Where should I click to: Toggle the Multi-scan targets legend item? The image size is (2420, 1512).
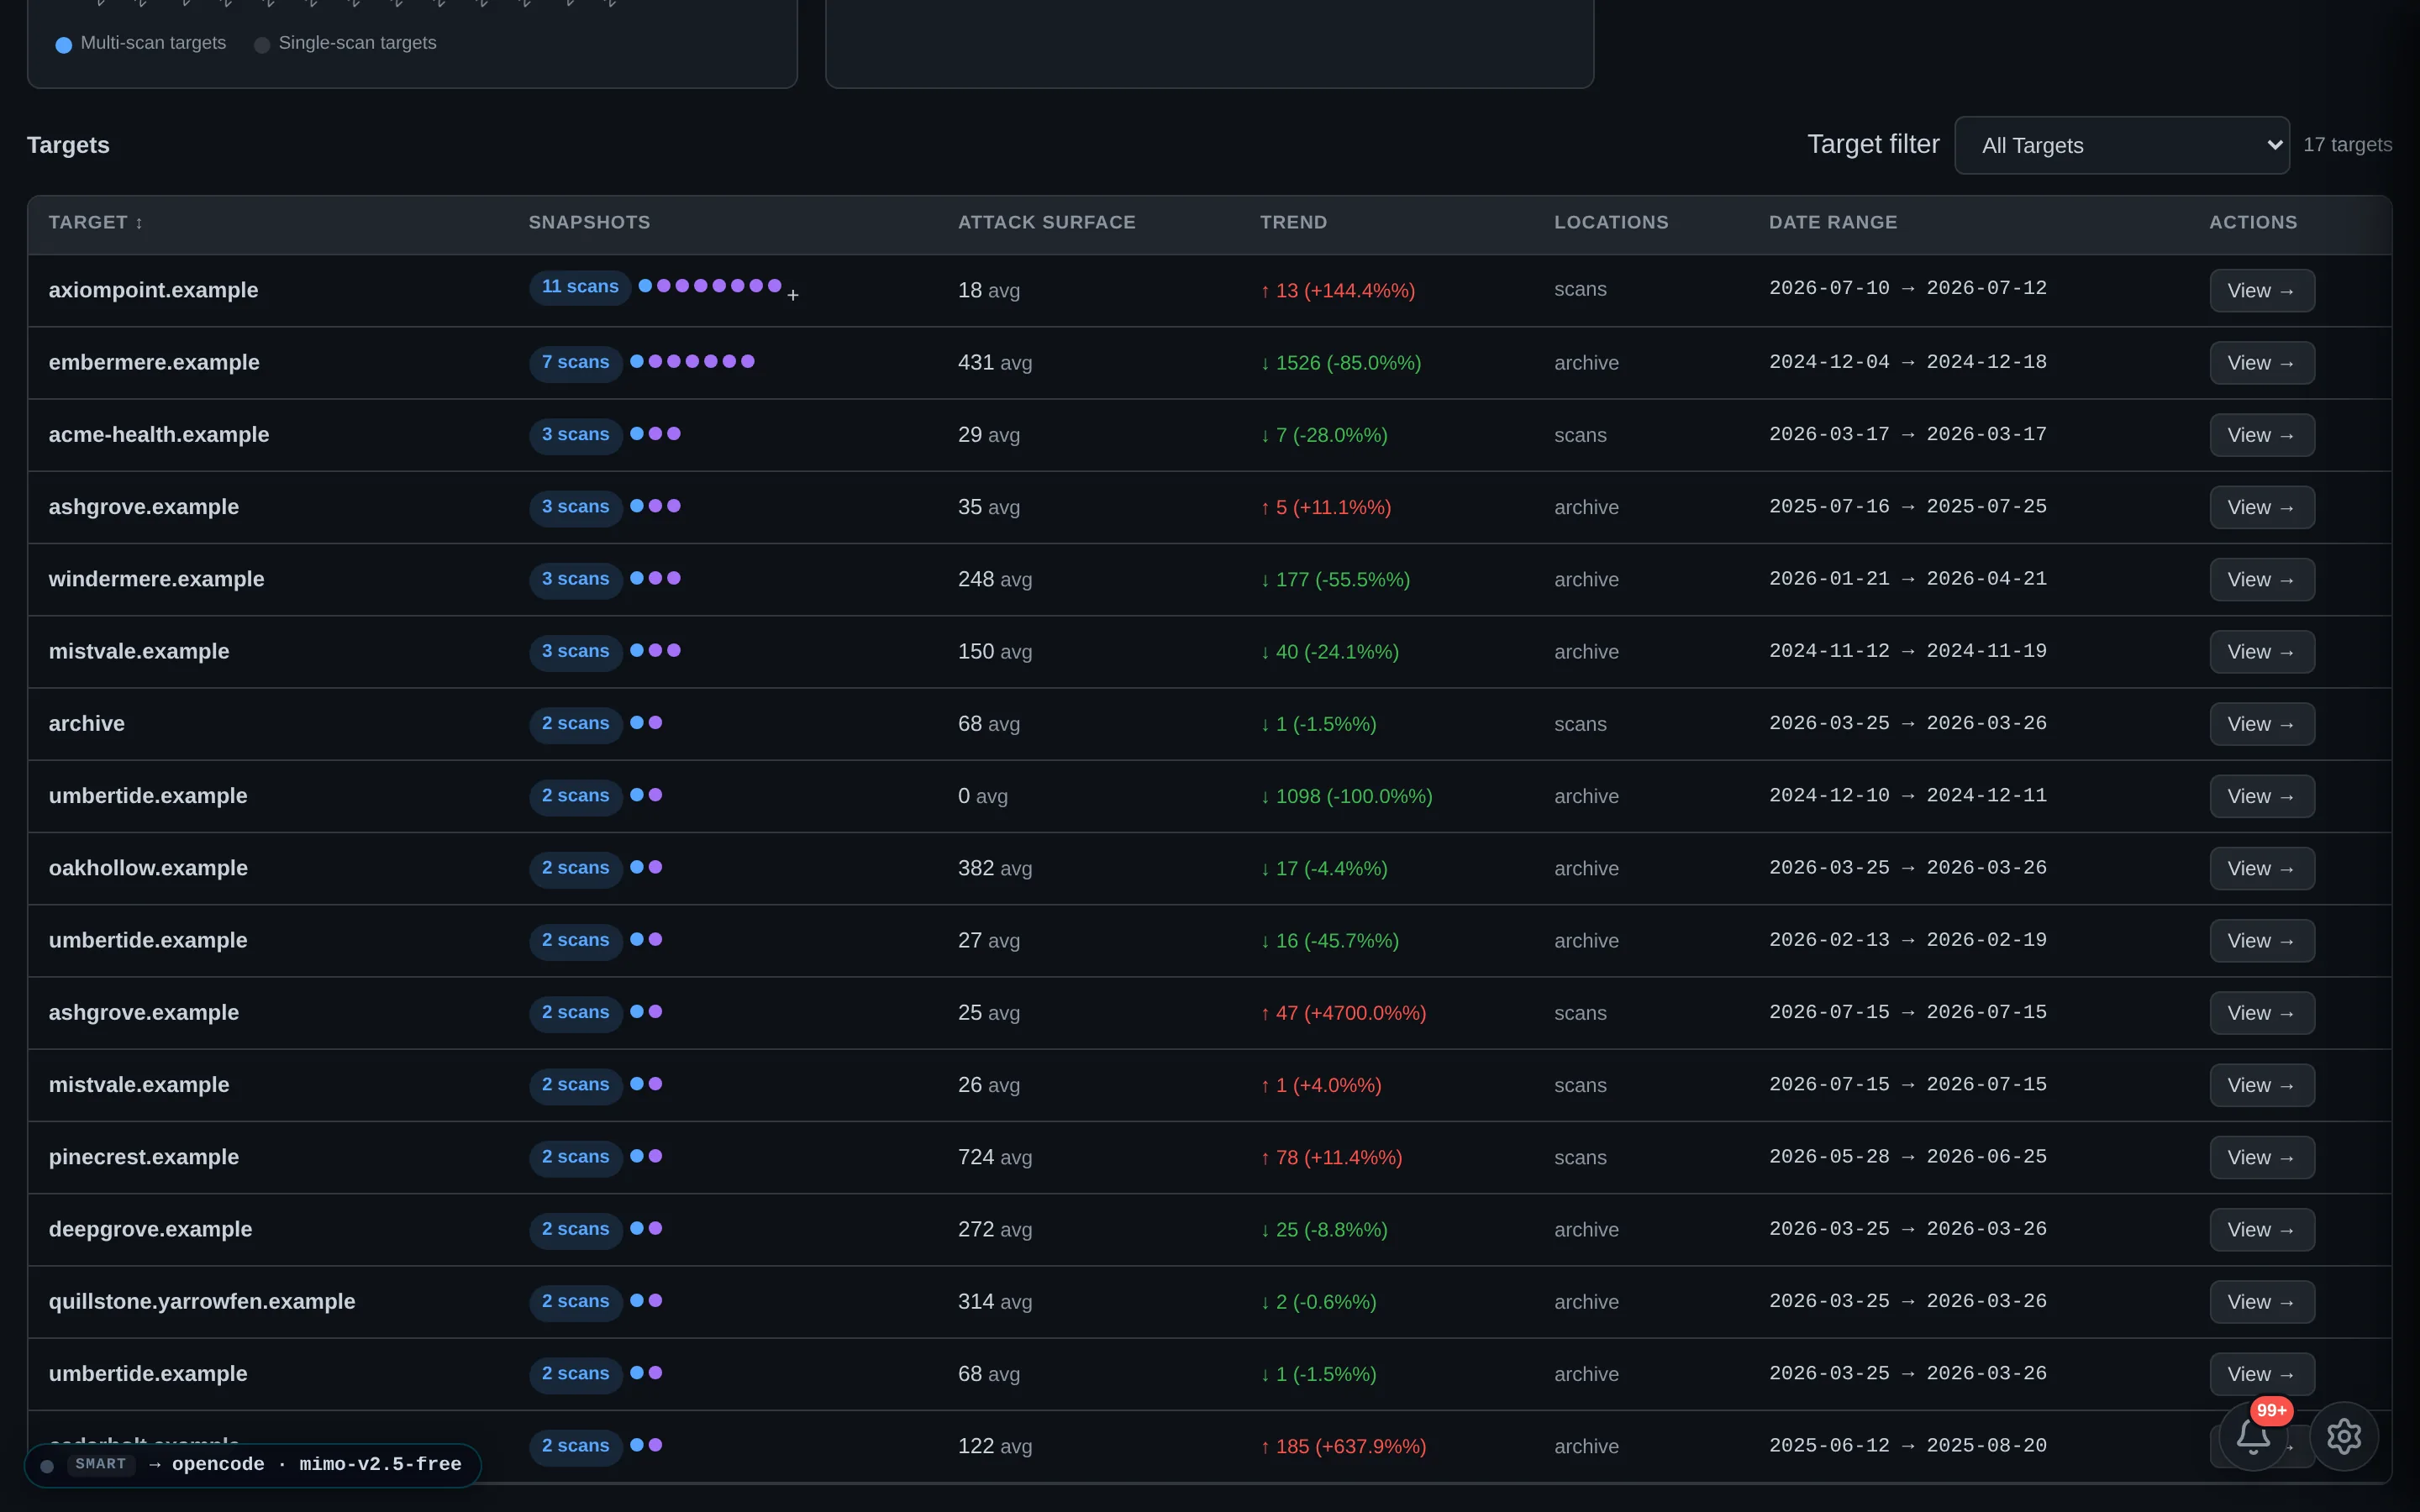(x=141, y=43)
